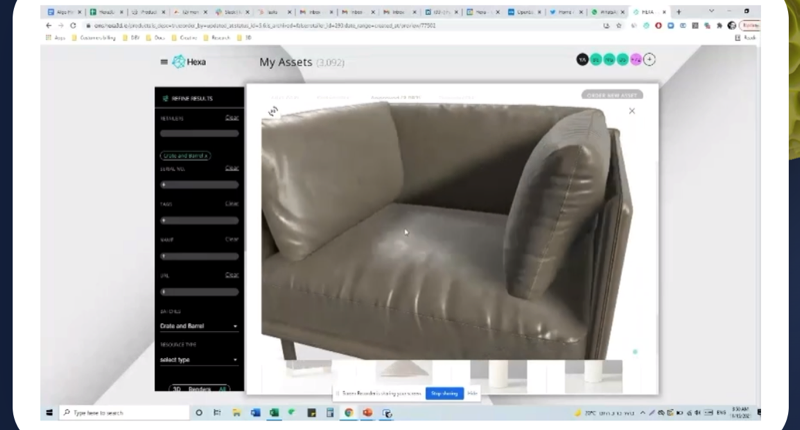The height and width of the screenshot is (430, 800).
Task: Open a new browser tab
Action: [x=679, y=12]
